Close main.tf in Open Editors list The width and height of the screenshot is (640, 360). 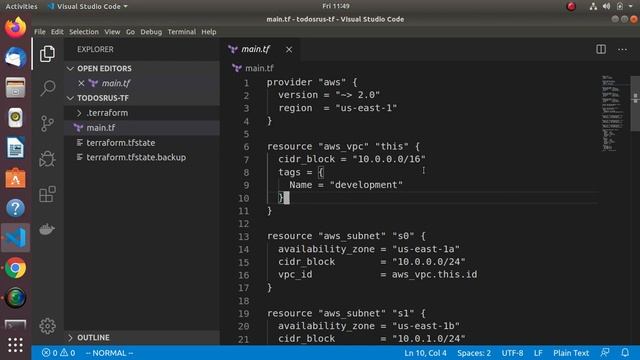coord(81,83)
